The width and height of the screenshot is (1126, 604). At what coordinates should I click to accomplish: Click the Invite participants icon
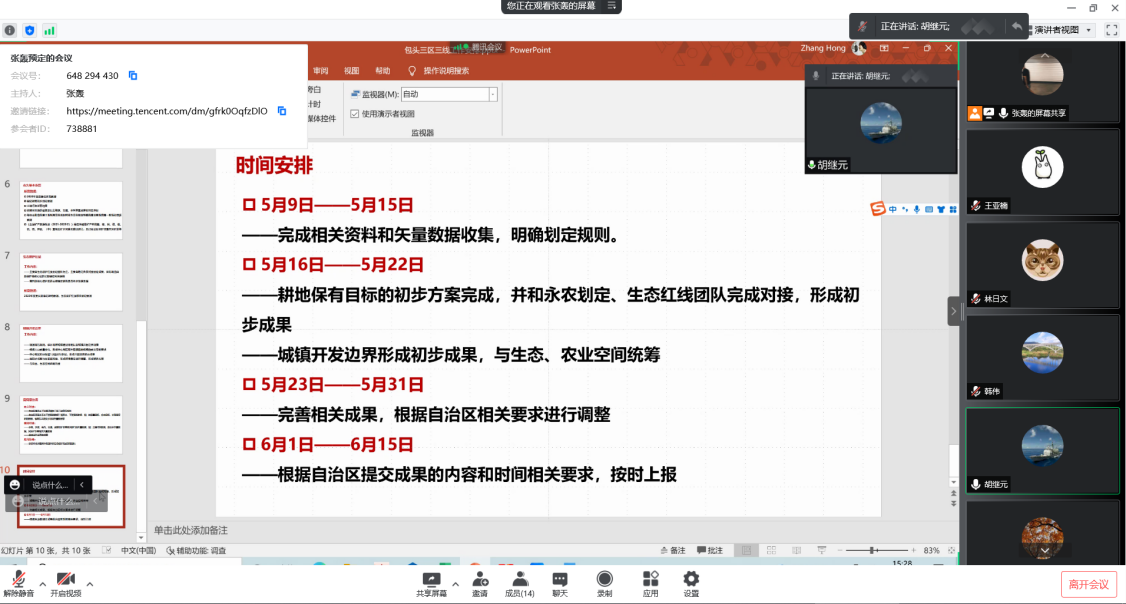(480, 581)
